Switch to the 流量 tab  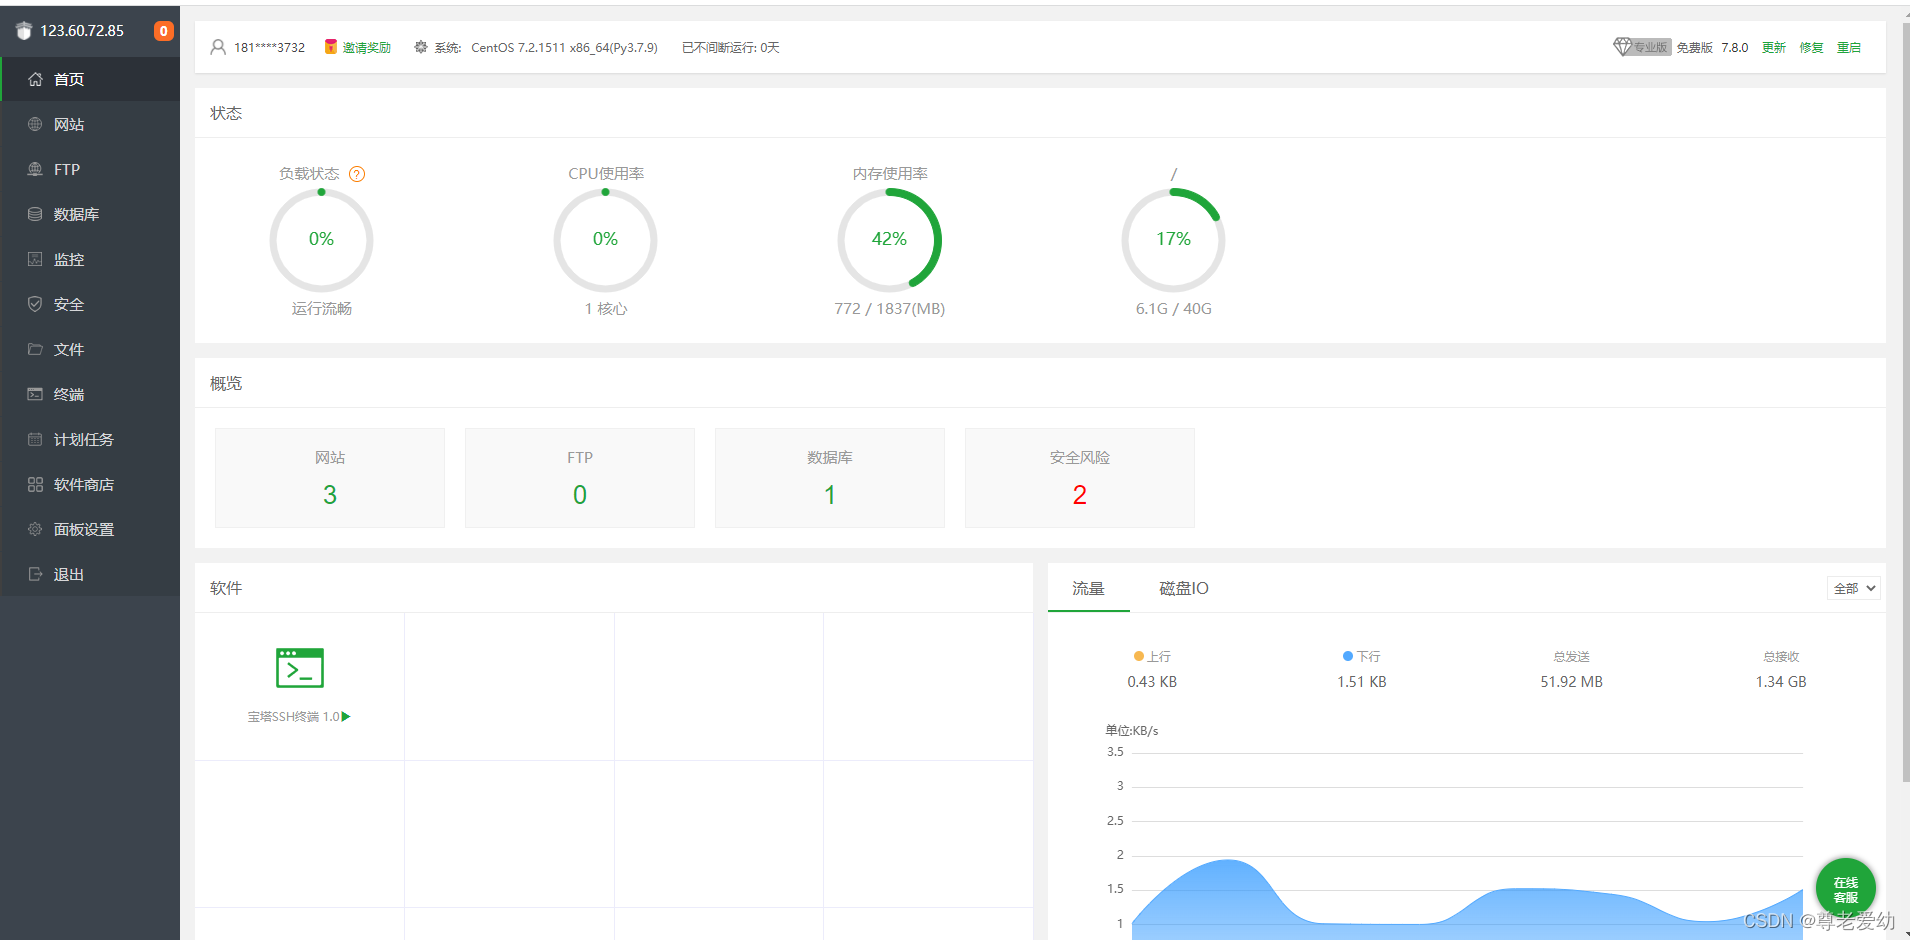coord(1088,588)
